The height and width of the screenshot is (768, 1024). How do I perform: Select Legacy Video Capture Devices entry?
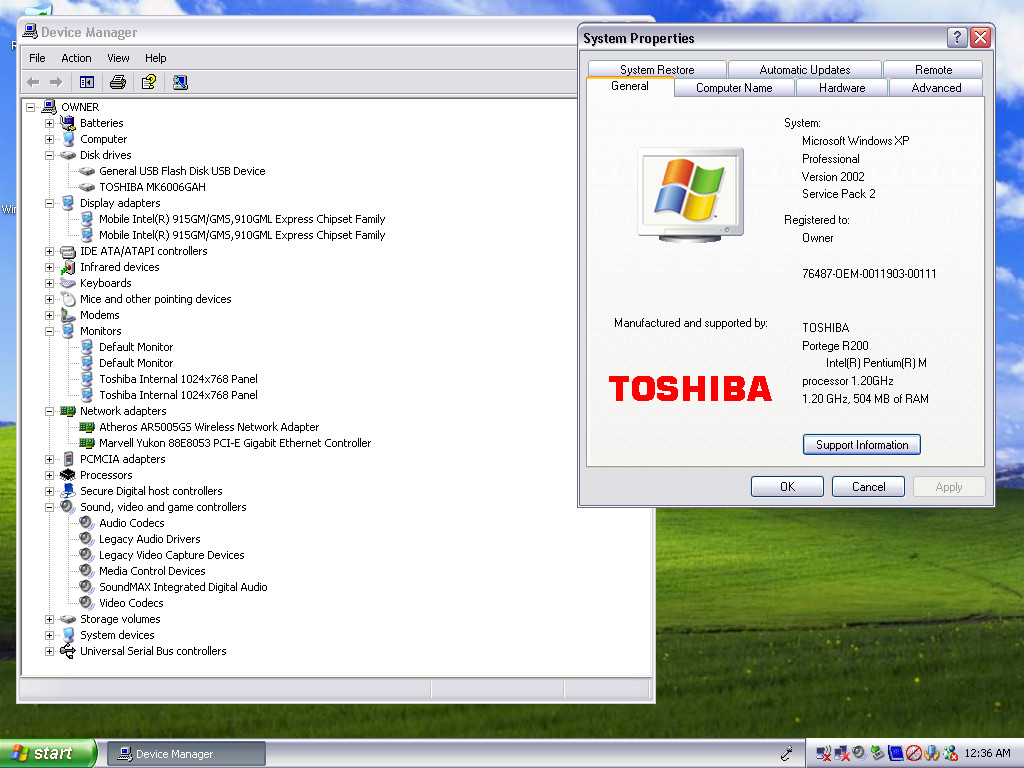pyautogui.click(x=172, y=555)
